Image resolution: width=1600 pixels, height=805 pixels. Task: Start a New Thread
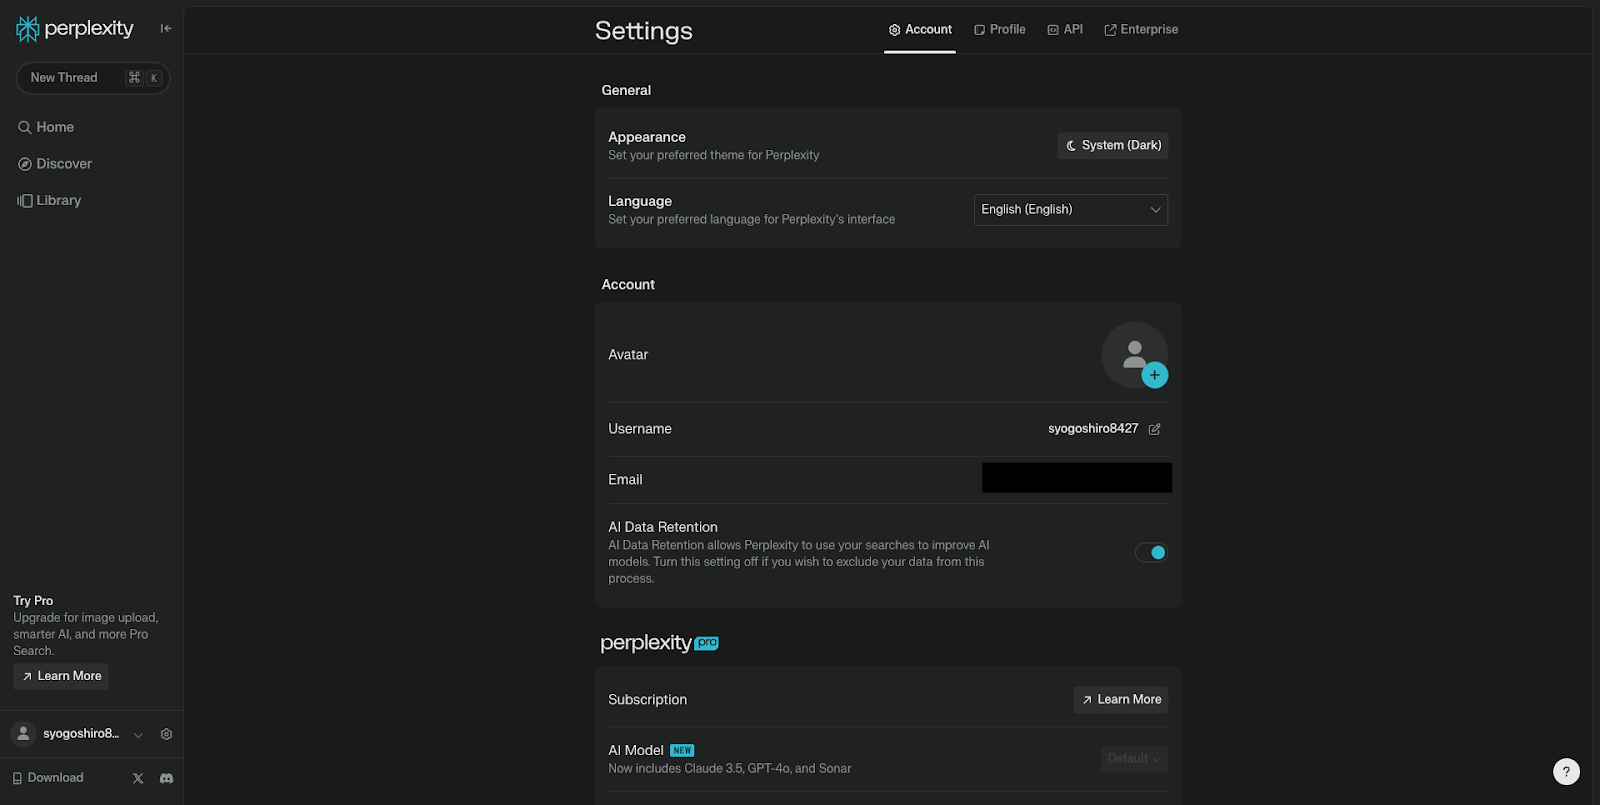(93, 78)
